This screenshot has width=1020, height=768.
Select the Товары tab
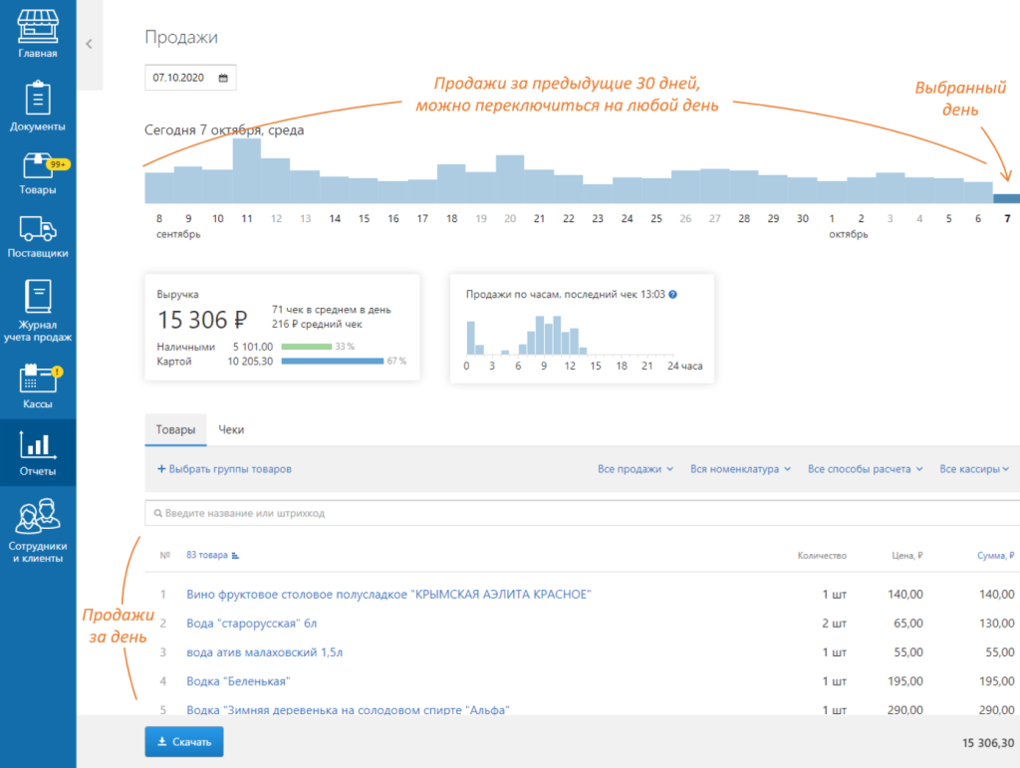click(175, 430)
